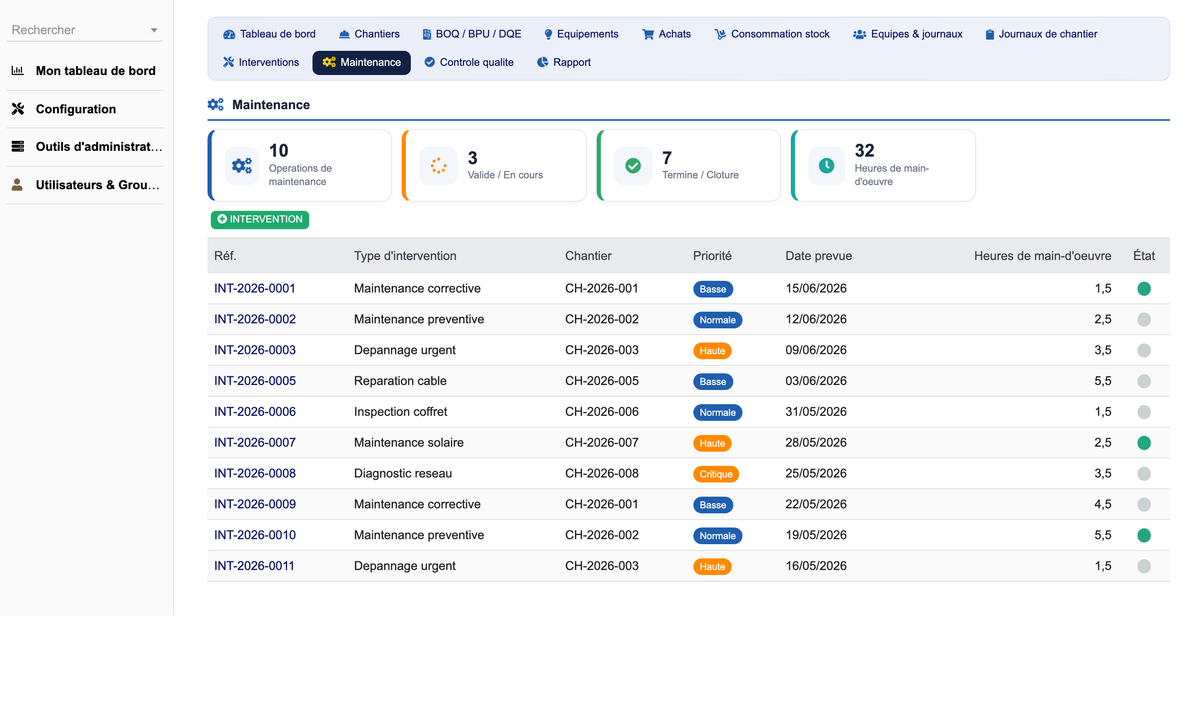Click the Interventions tools icon
1200x710 pixels.
(229, 62)
